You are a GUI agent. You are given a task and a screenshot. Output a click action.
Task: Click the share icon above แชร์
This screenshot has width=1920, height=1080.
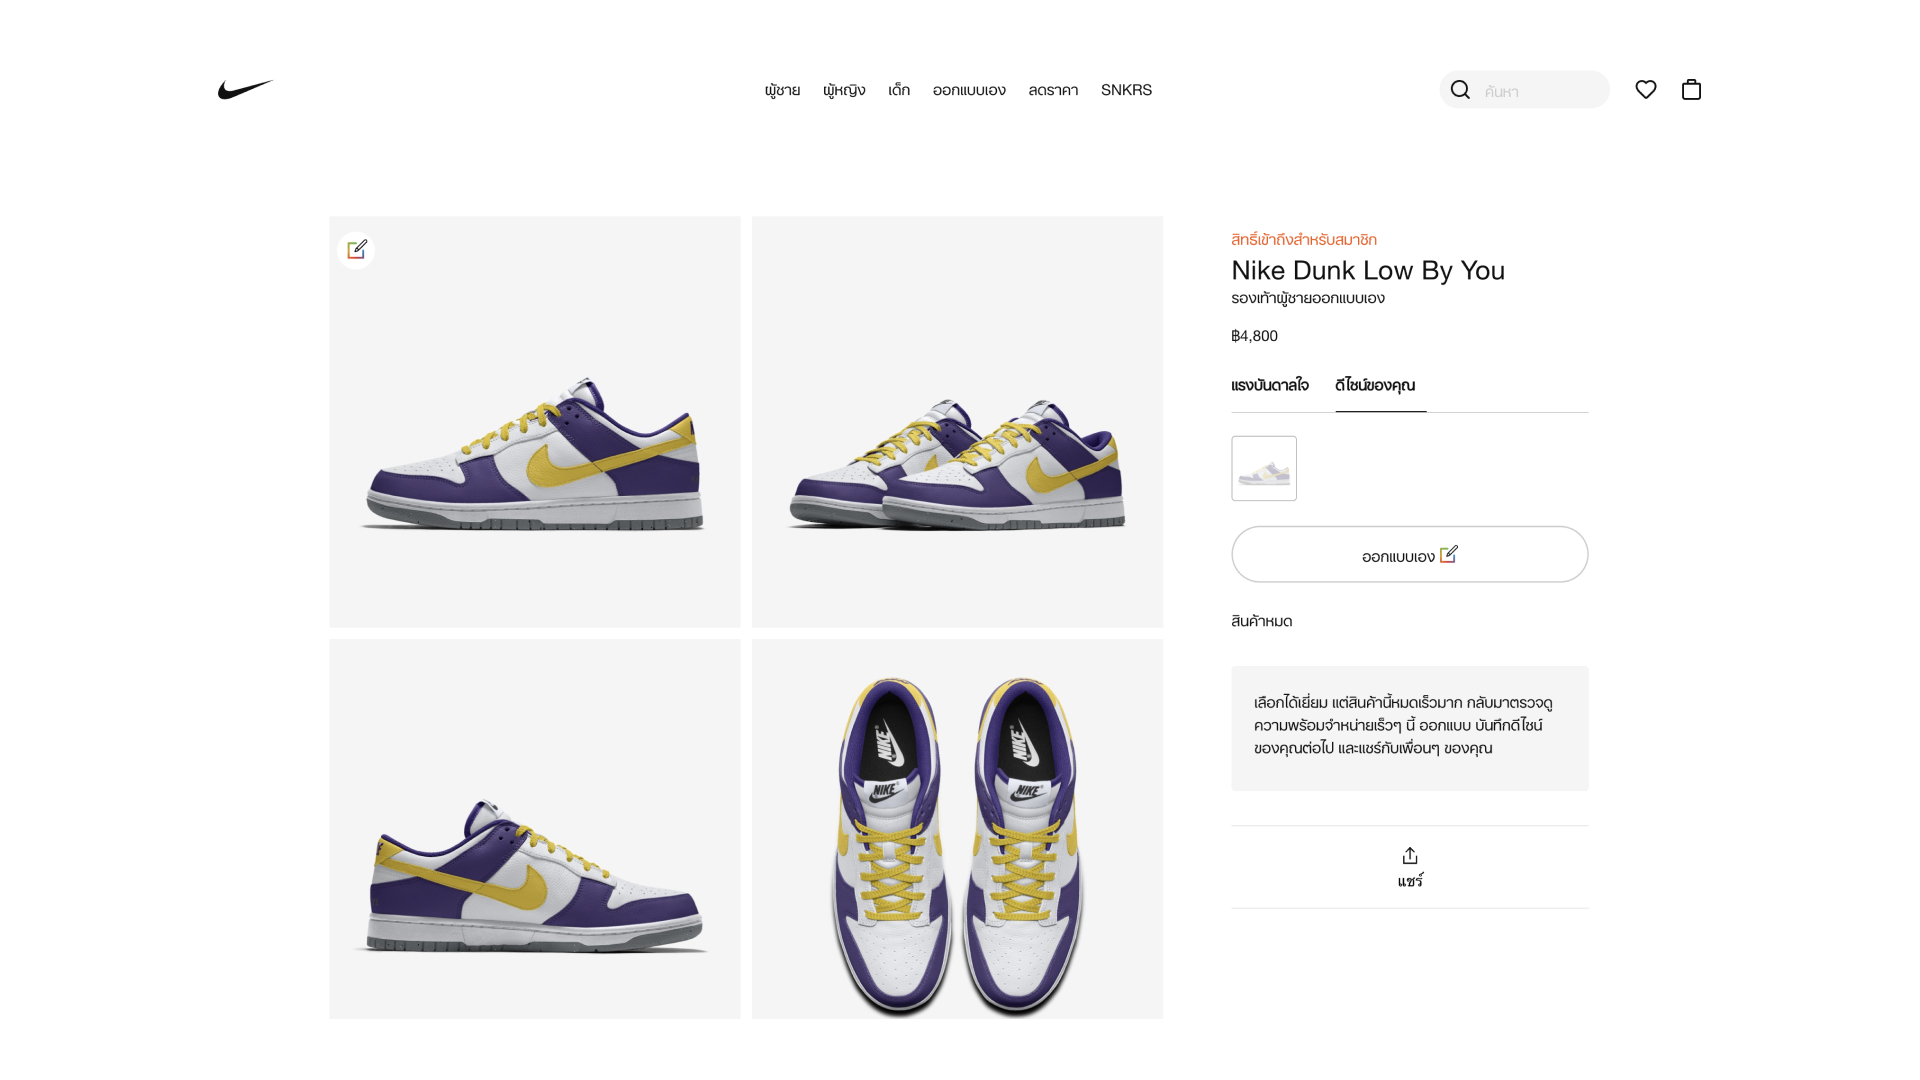pyautogui.click(x=1410, y=856)
